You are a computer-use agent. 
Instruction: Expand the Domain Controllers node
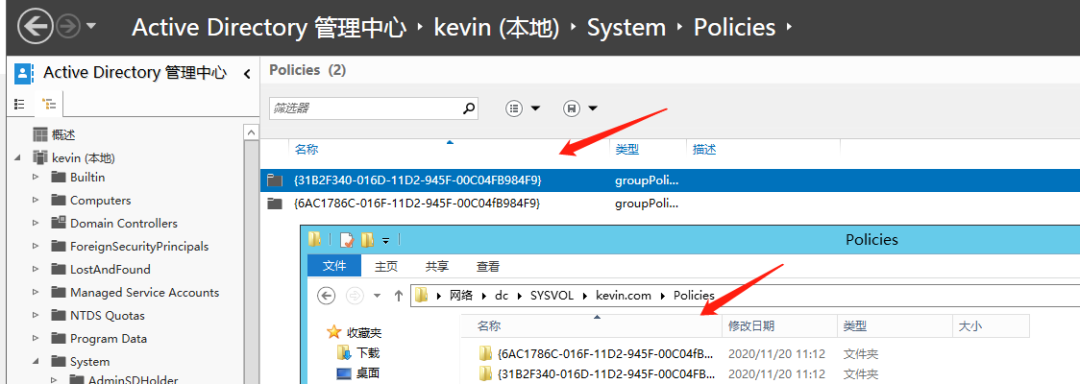(36, 223)
